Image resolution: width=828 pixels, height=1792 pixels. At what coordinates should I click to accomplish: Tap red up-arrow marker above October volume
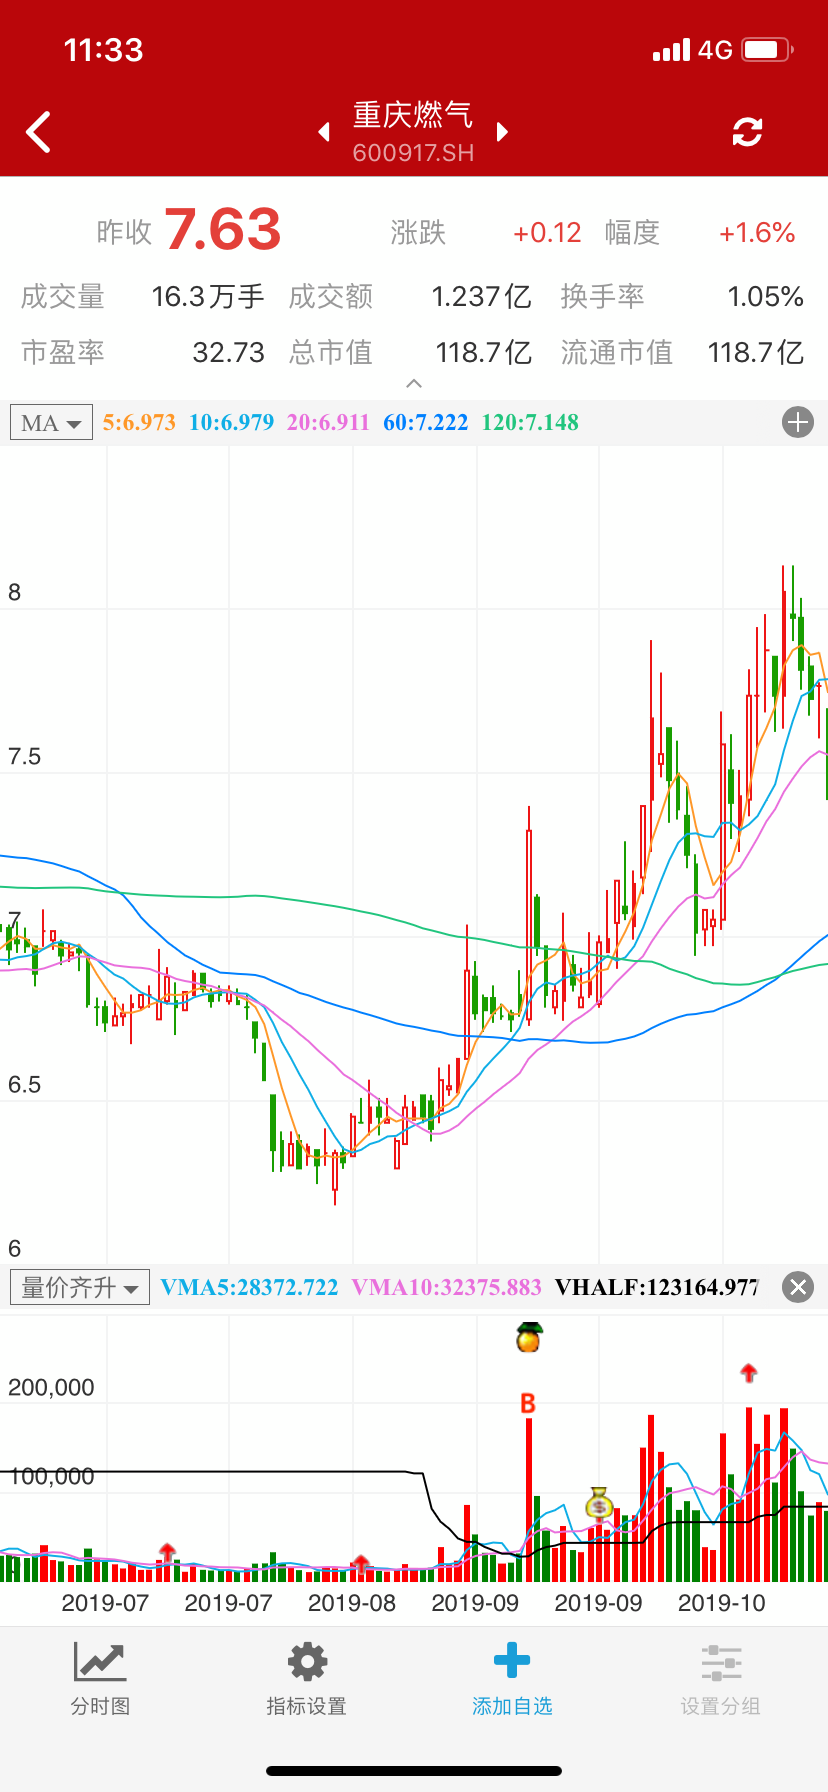coord(749,1373)
